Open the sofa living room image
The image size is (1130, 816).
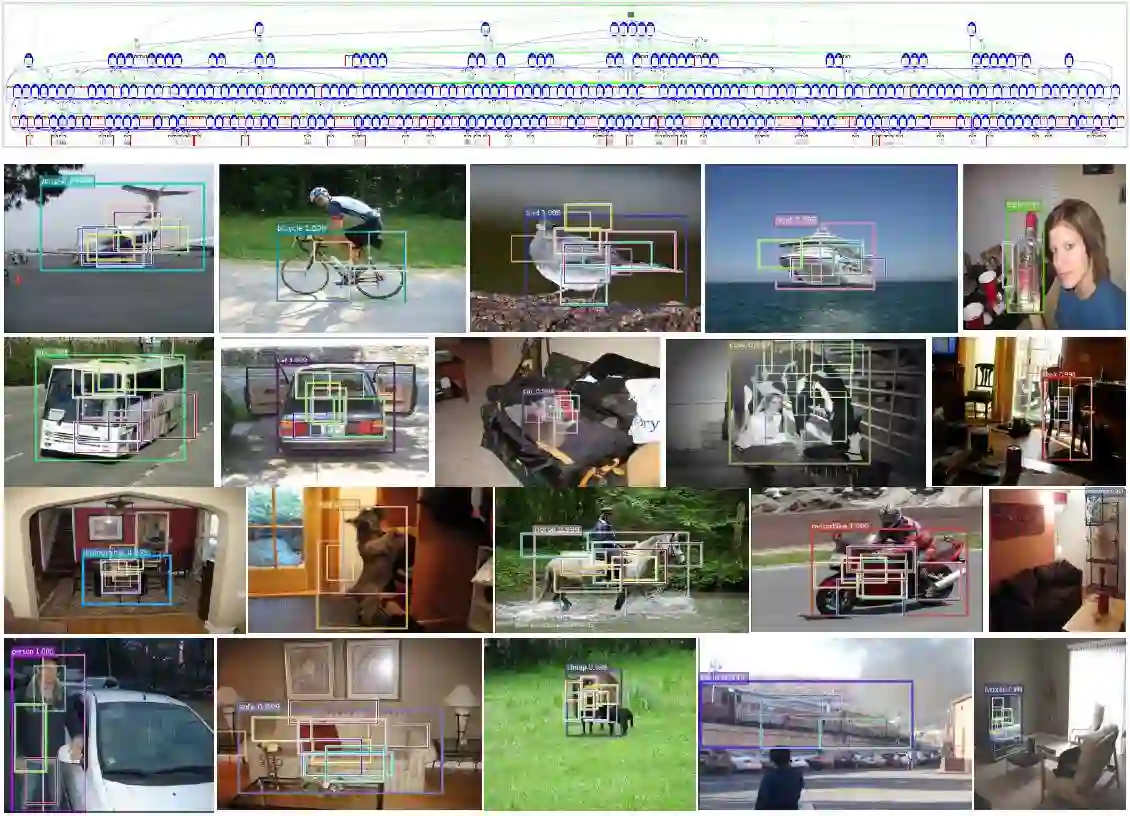pyautogui.click(x=349, y=724)
